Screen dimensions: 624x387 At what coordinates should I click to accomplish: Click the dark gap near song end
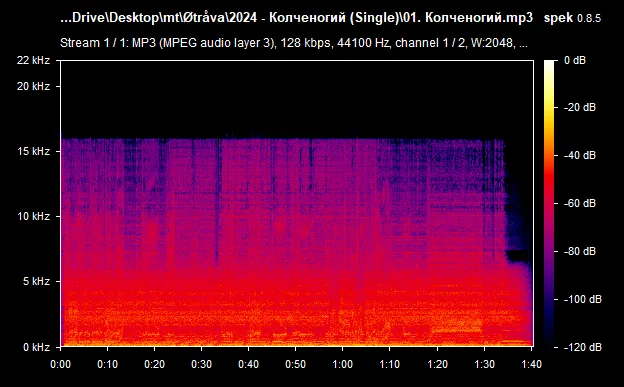pos(517,255)
